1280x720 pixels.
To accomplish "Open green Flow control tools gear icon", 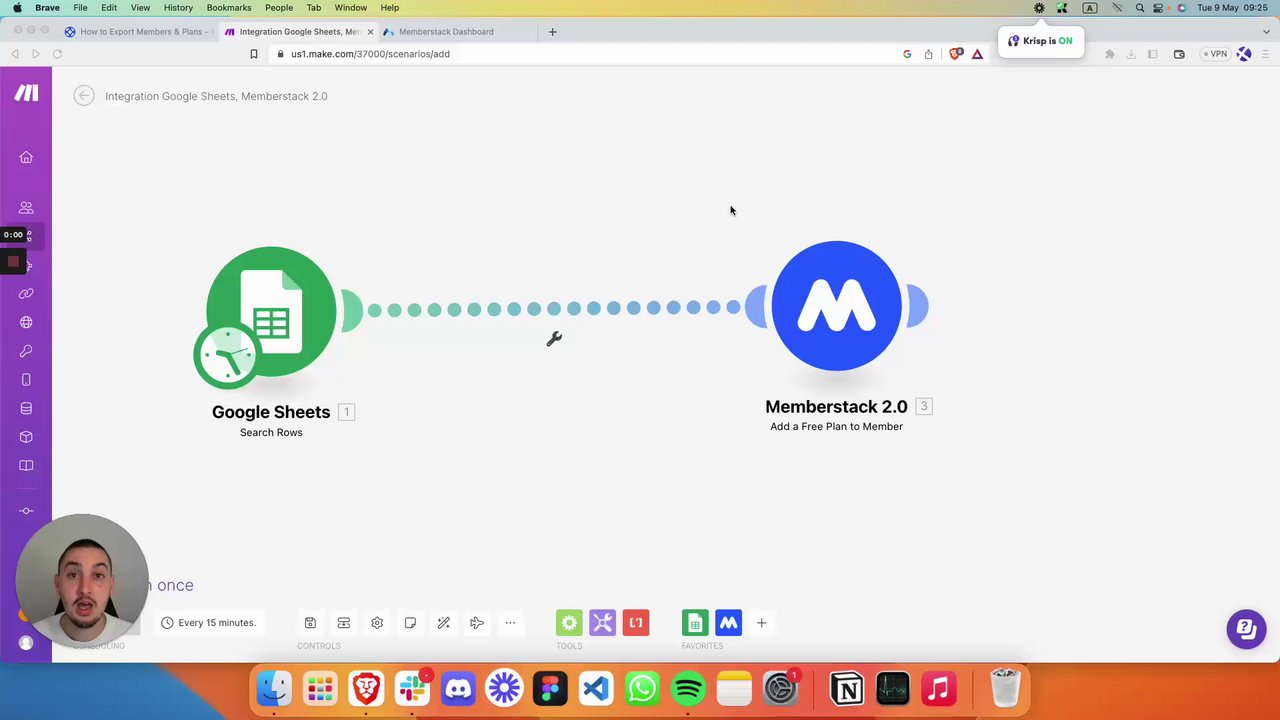I will click(x=569, y=623).
